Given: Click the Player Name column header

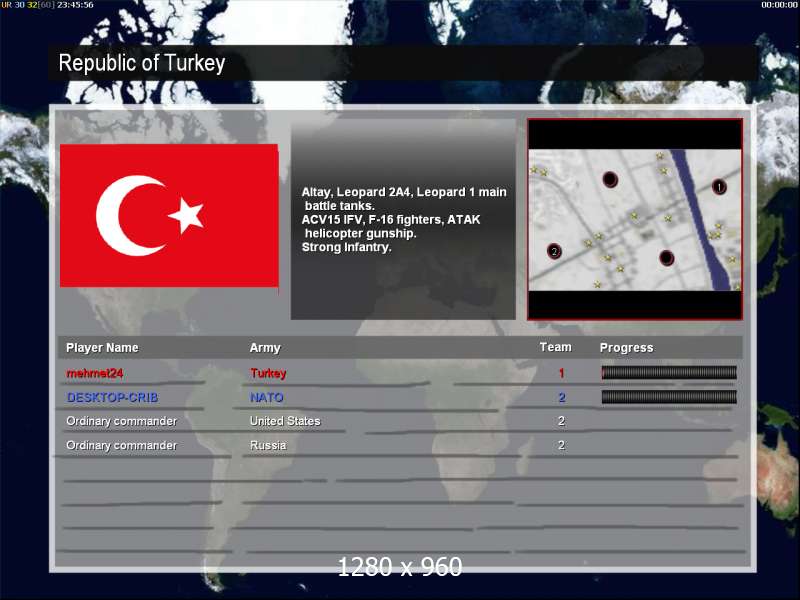Looking at the screenshot, I should pyautogui.click(x=102, y=348).
